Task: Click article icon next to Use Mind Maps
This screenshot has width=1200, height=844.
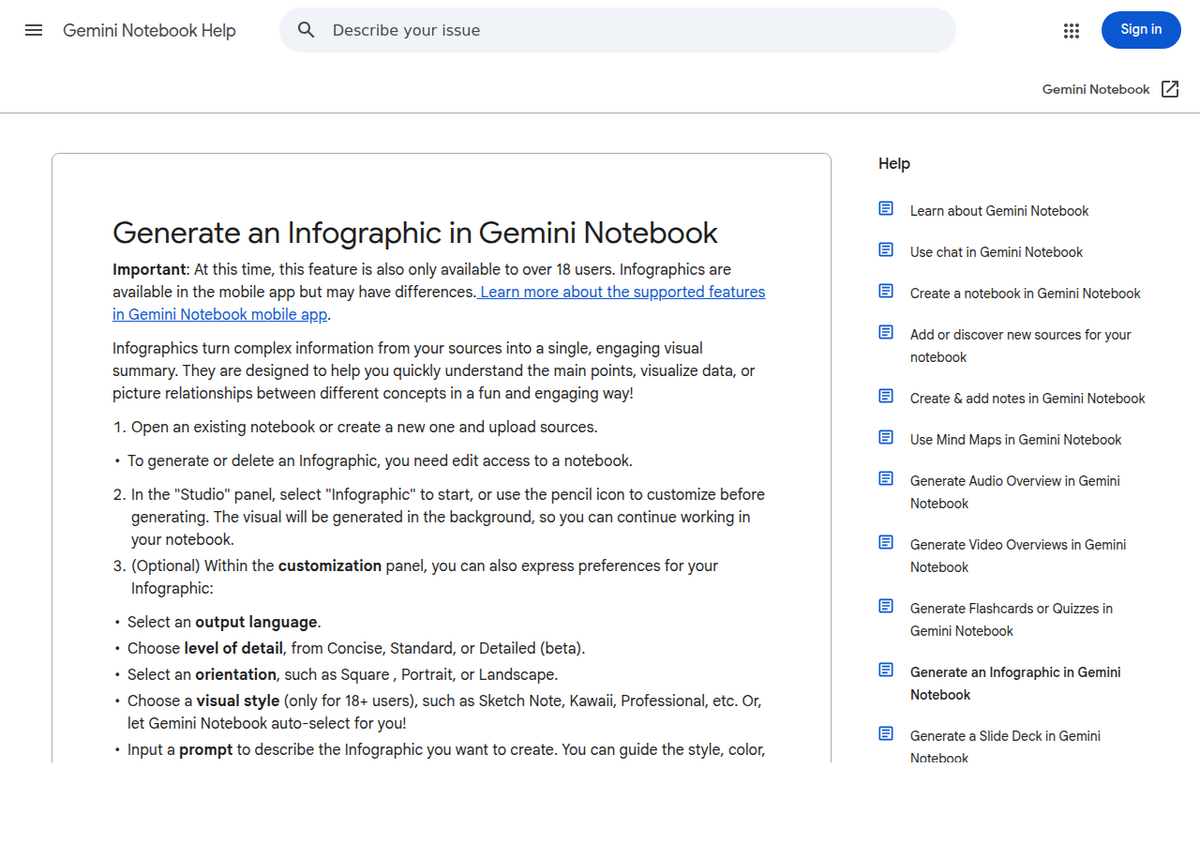Action: [x=886, y=437]
